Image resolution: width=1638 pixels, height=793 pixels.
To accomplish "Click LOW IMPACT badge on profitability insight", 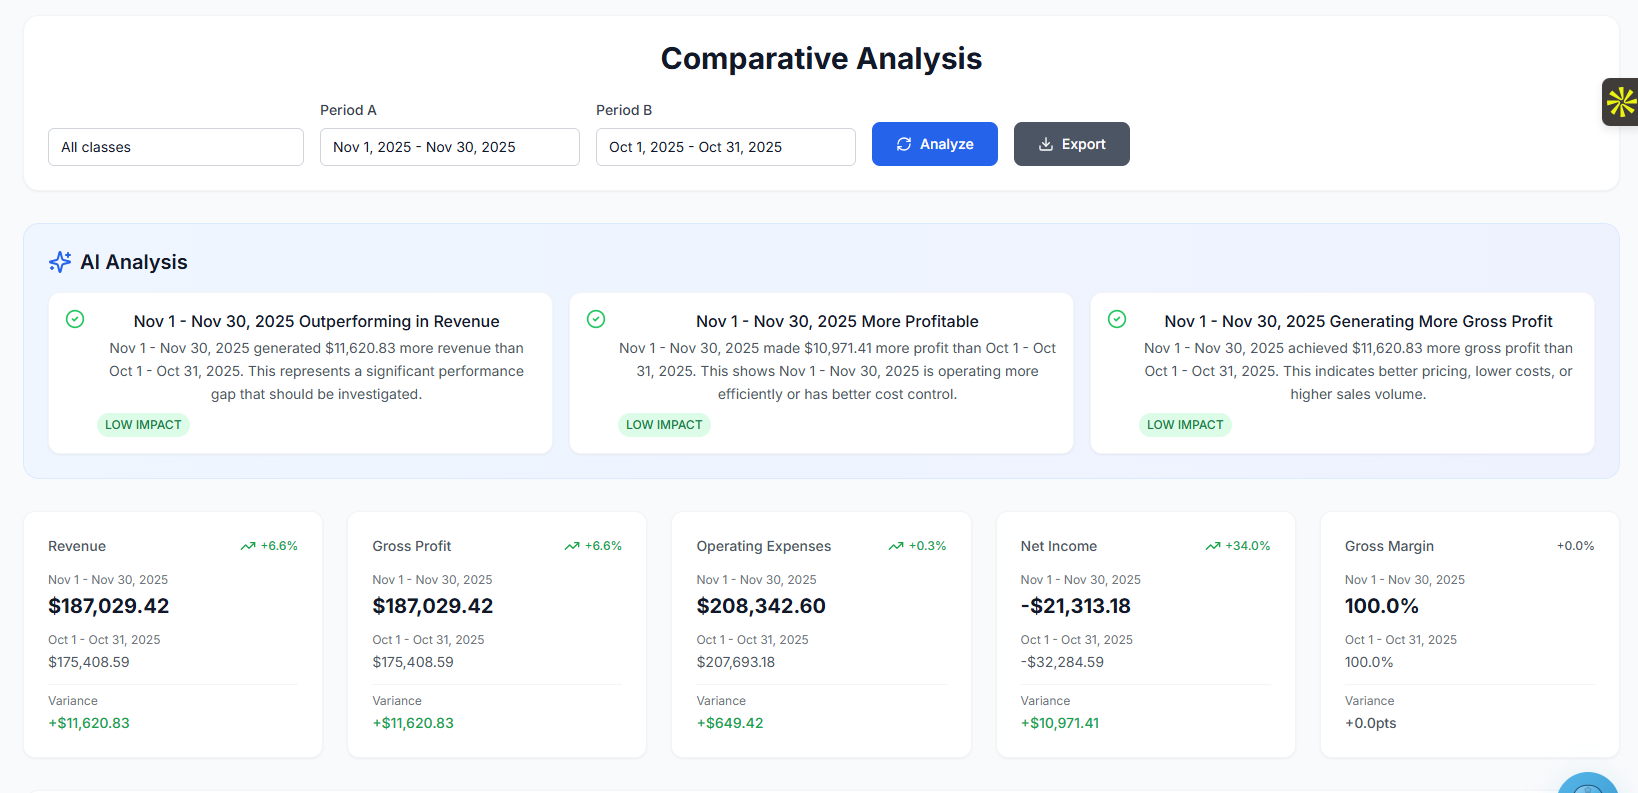I will click(x=664, y=425).
